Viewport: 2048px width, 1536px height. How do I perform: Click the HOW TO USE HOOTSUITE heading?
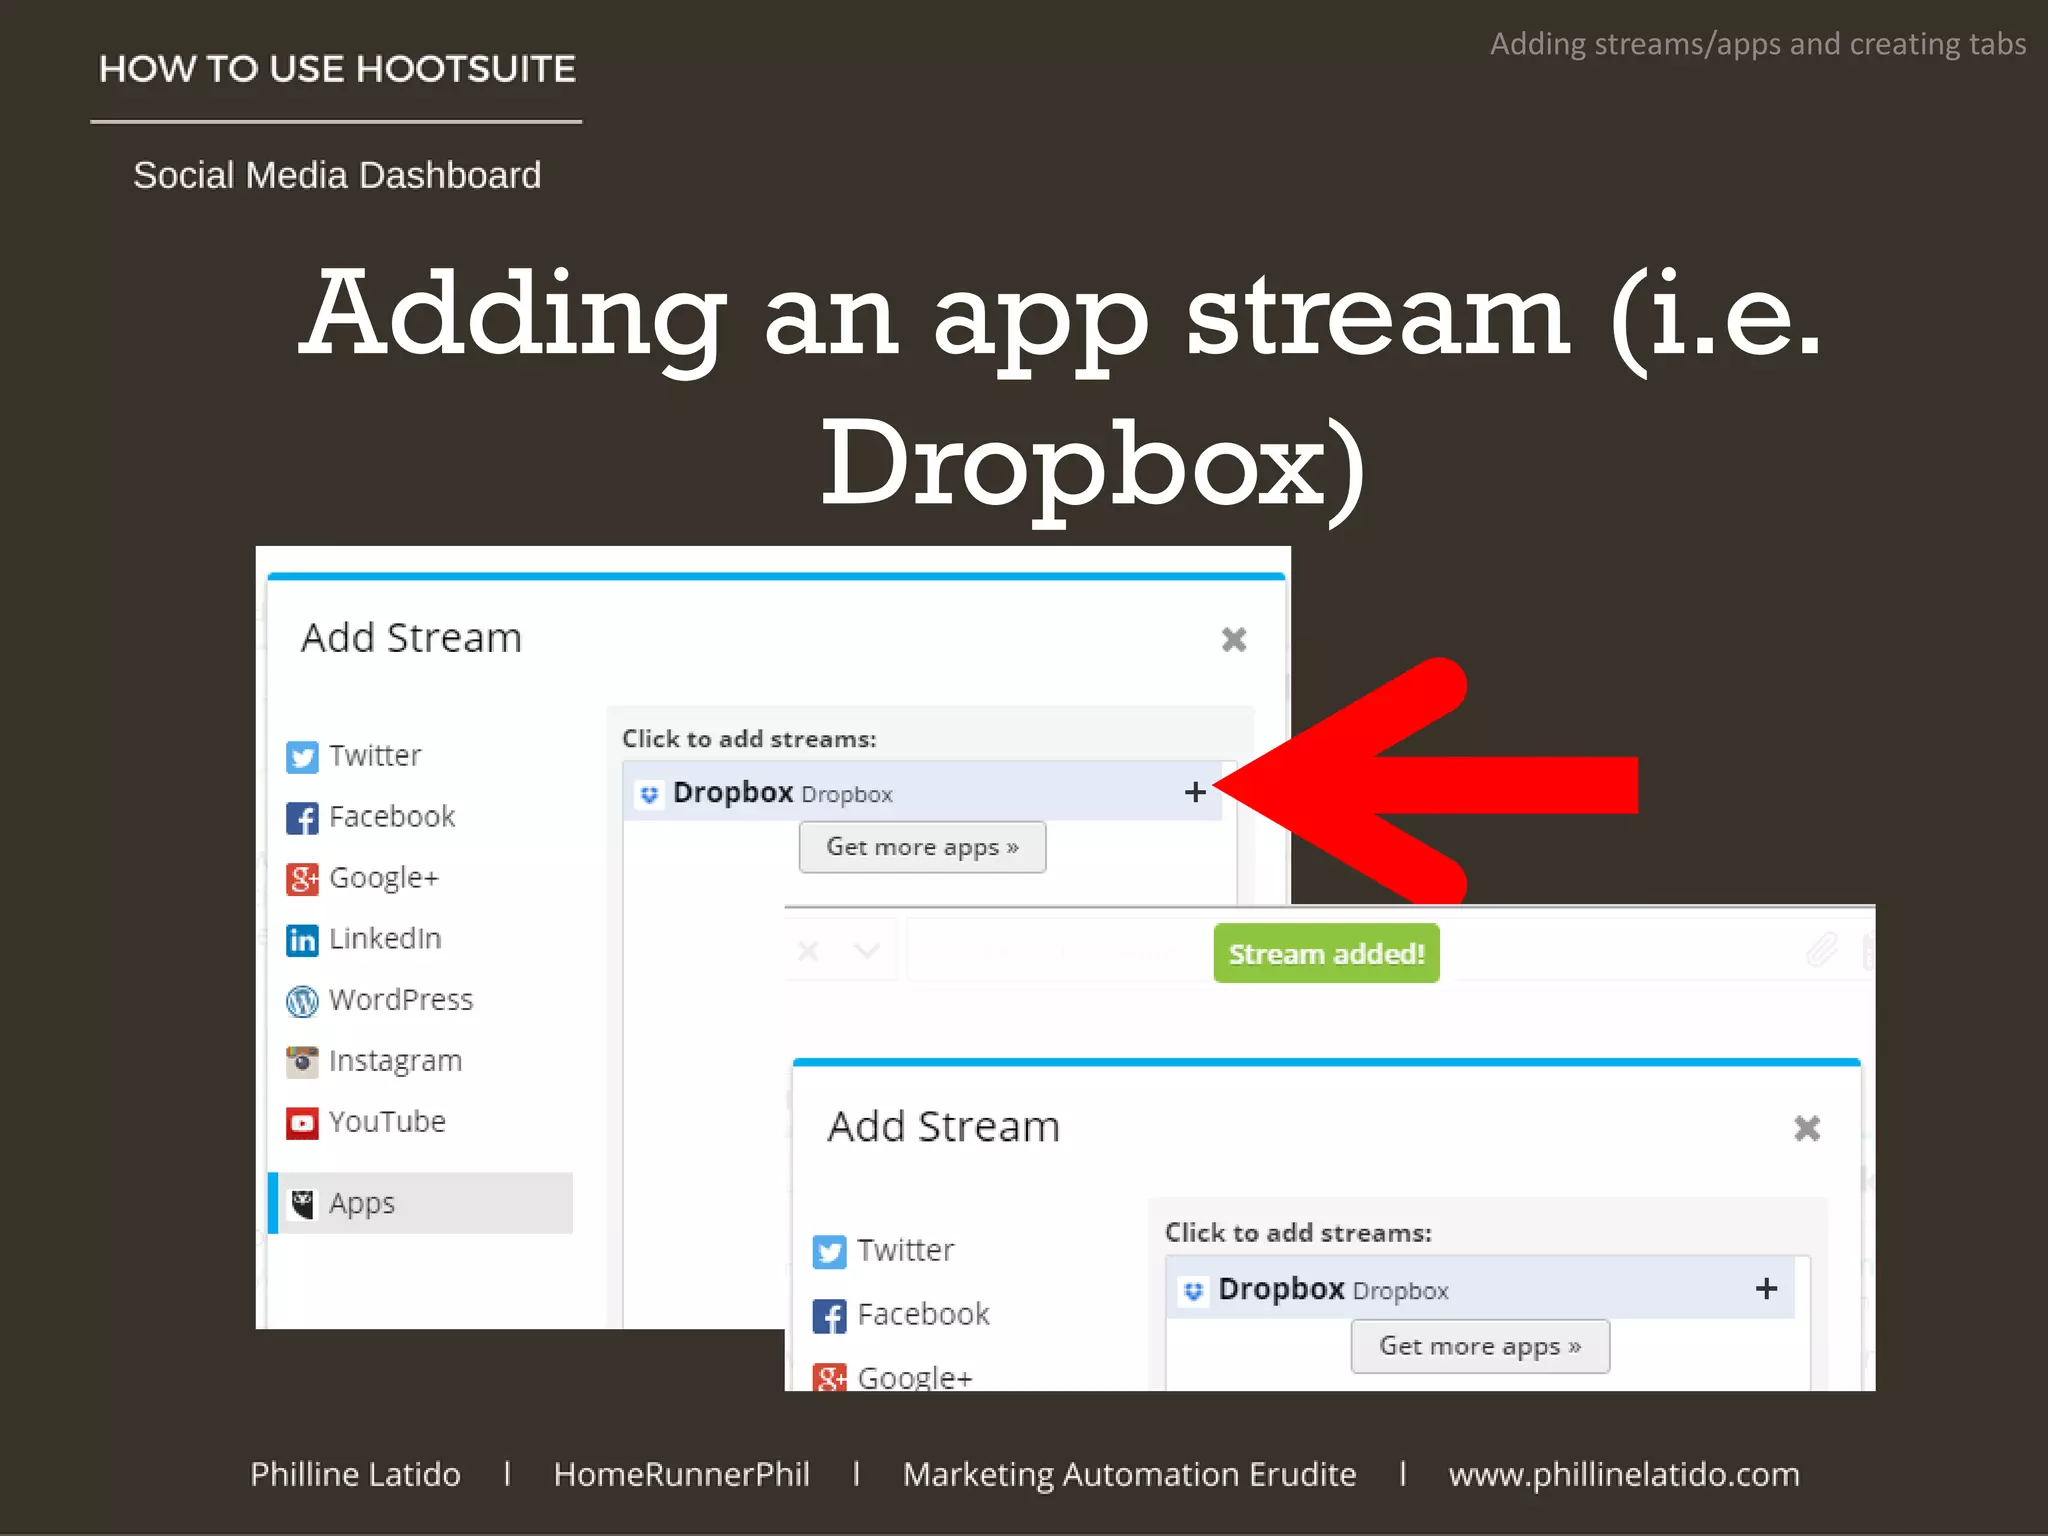337,69
